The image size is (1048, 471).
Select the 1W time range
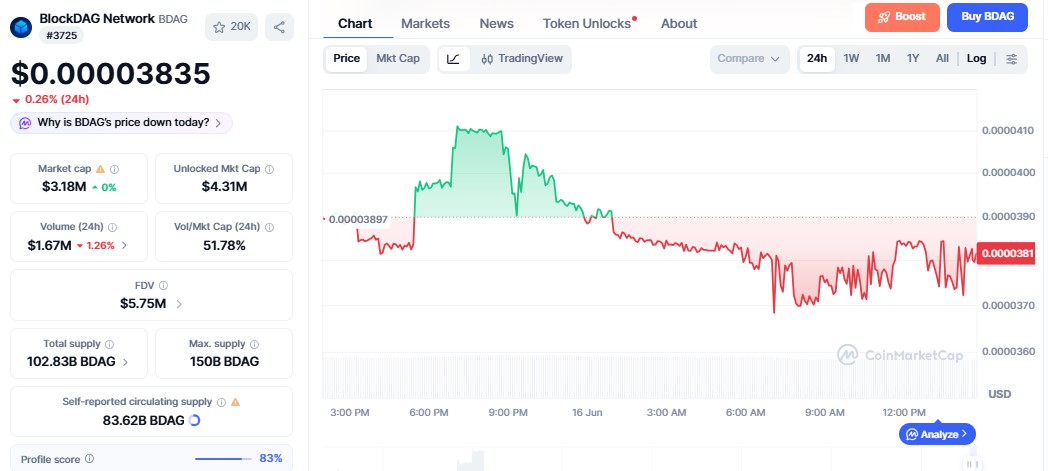point(851,59)
